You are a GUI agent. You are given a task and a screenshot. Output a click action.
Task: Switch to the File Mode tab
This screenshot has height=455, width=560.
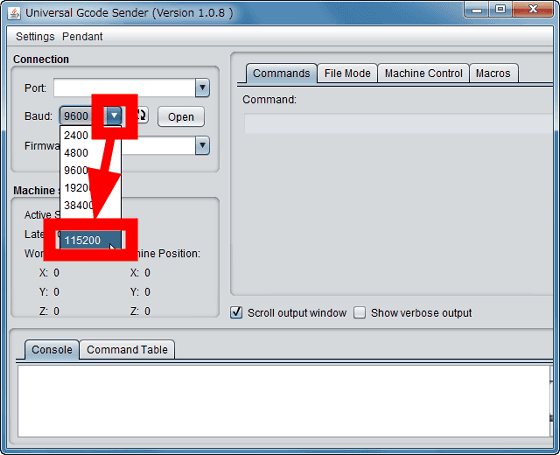347,73
